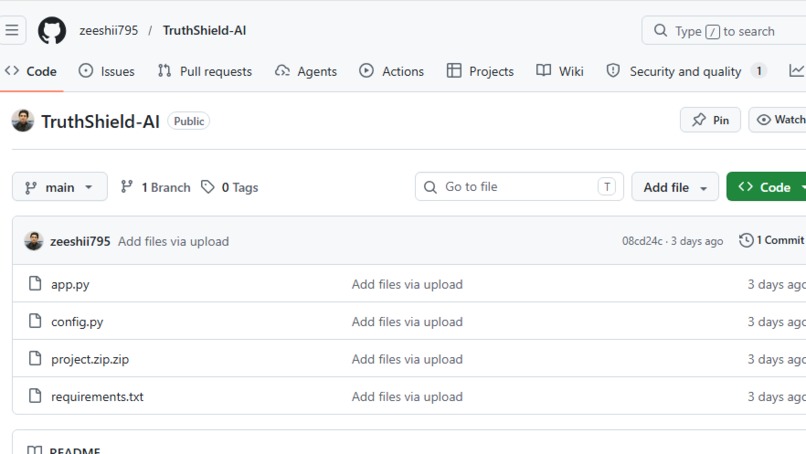Image resolution: width=806 pixels, height=454 pixels.
Task: Open the config.py file
Action: pyautogui.click(x=77, y=322)
